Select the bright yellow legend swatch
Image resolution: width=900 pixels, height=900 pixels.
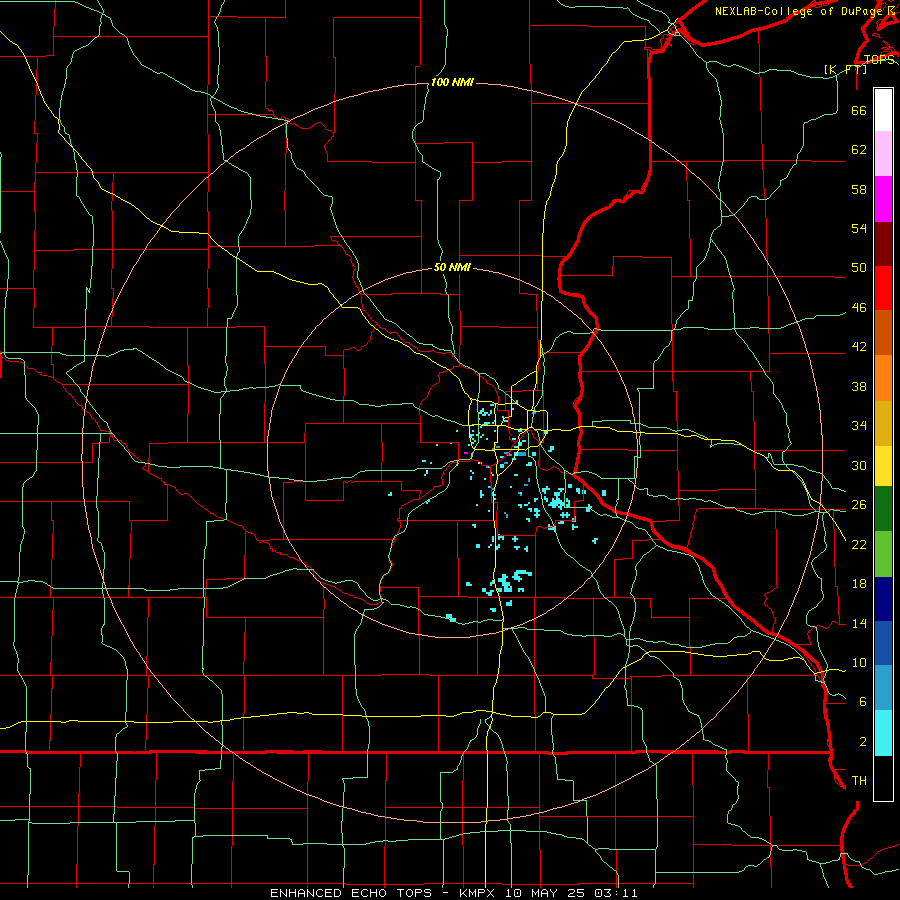[x=883, y=466]
